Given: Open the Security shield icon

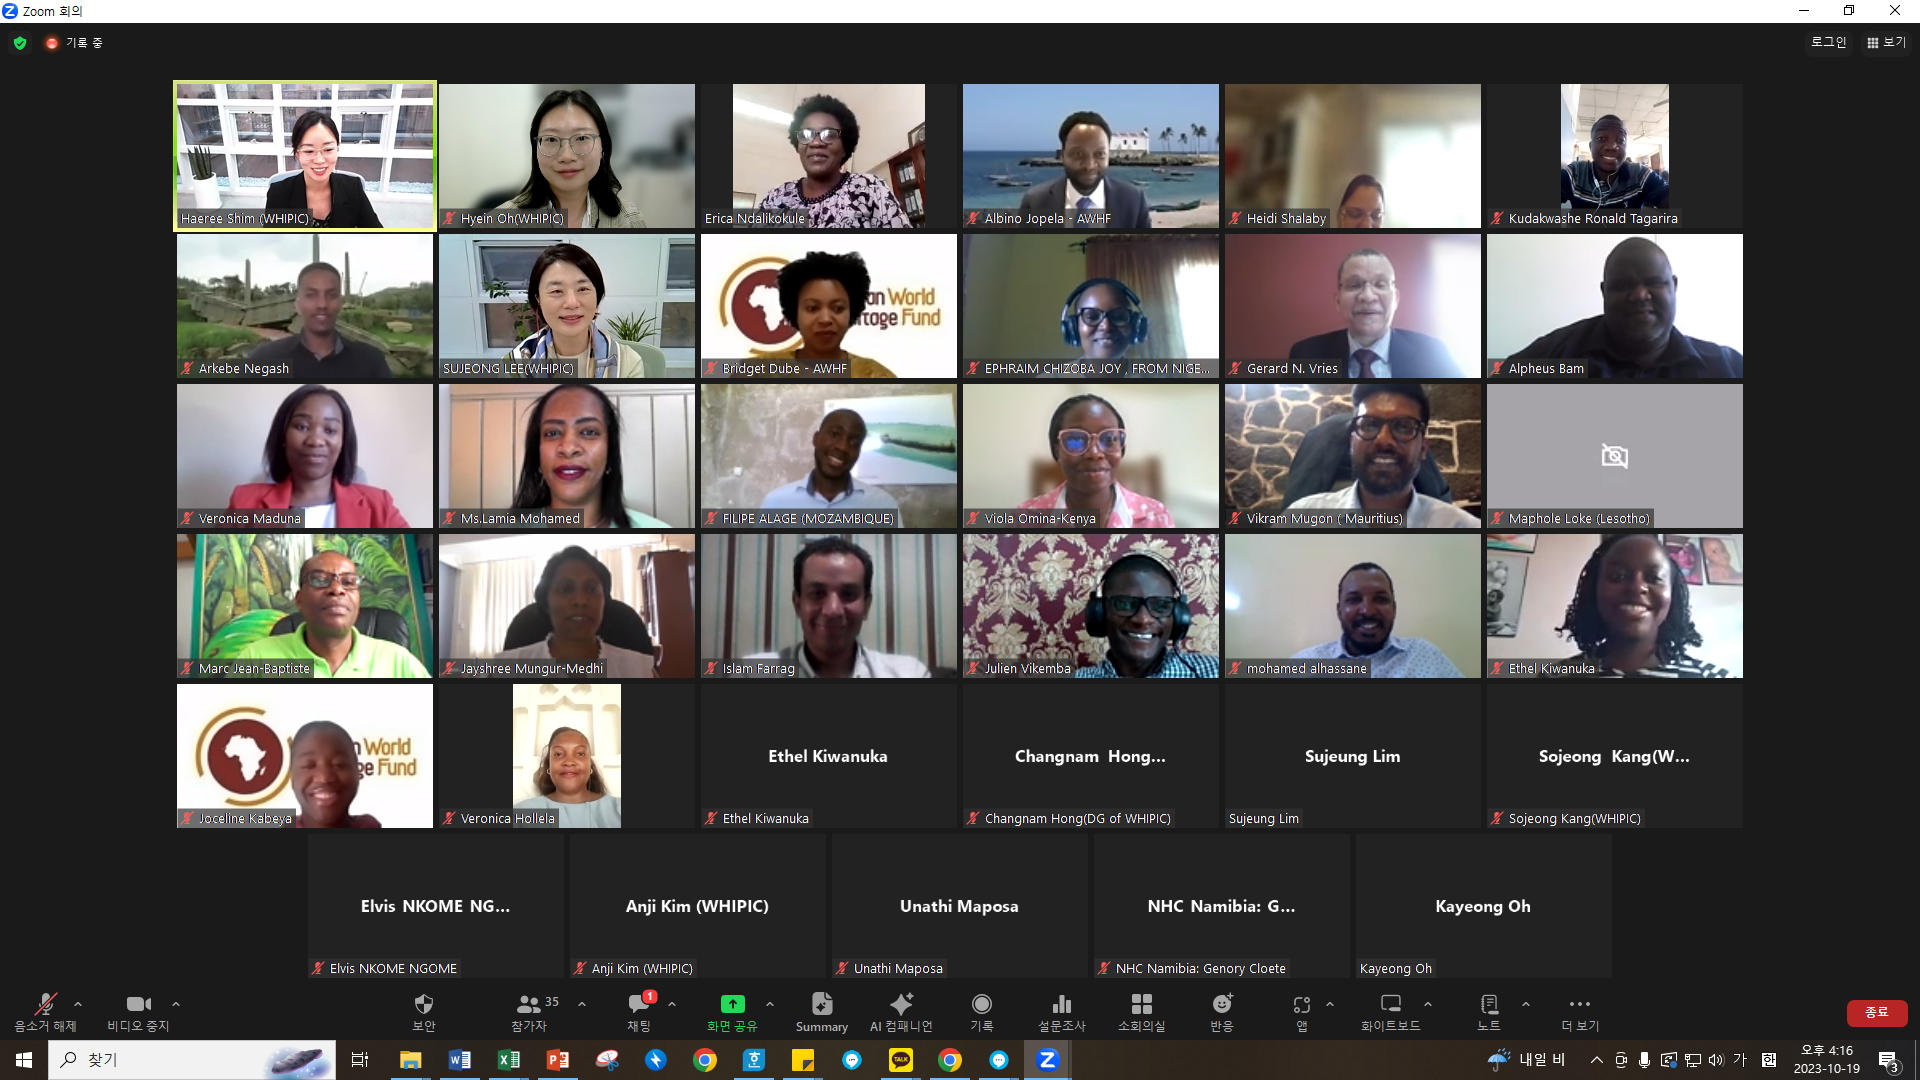Looking at the screenshot, I should point(423,1004).
